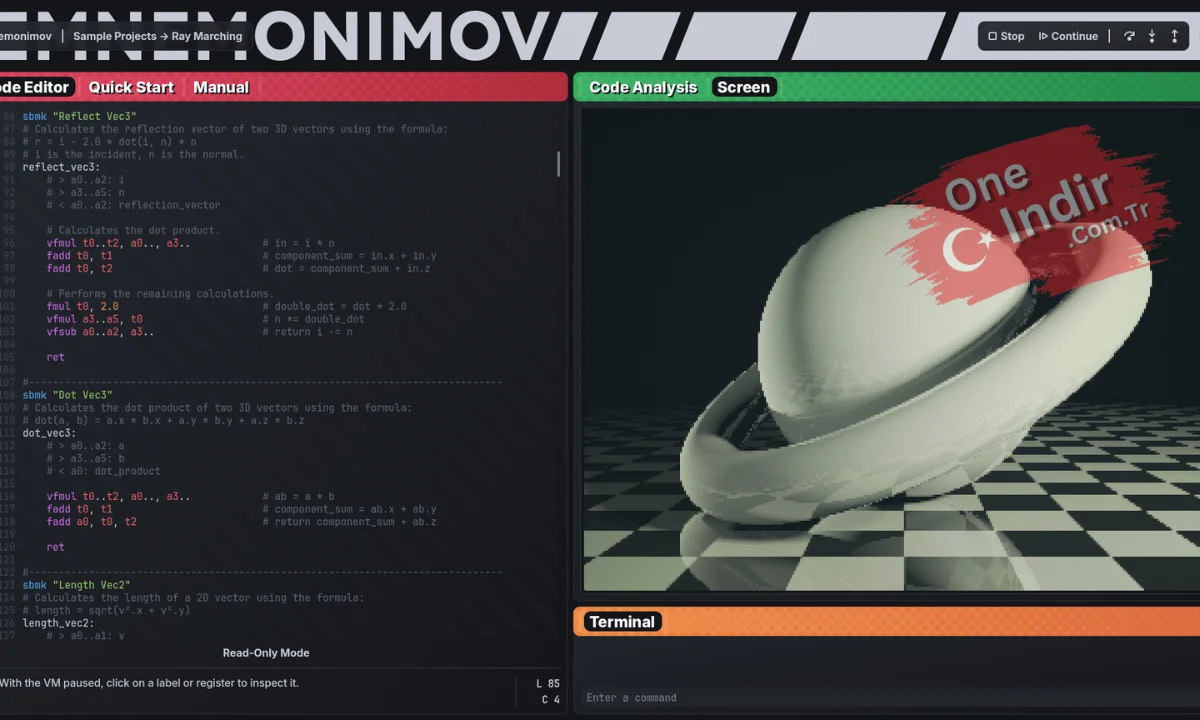Click the vfmul a3..a5, t0 instruction
The image size is (1200, 720).
coord(94,319)
